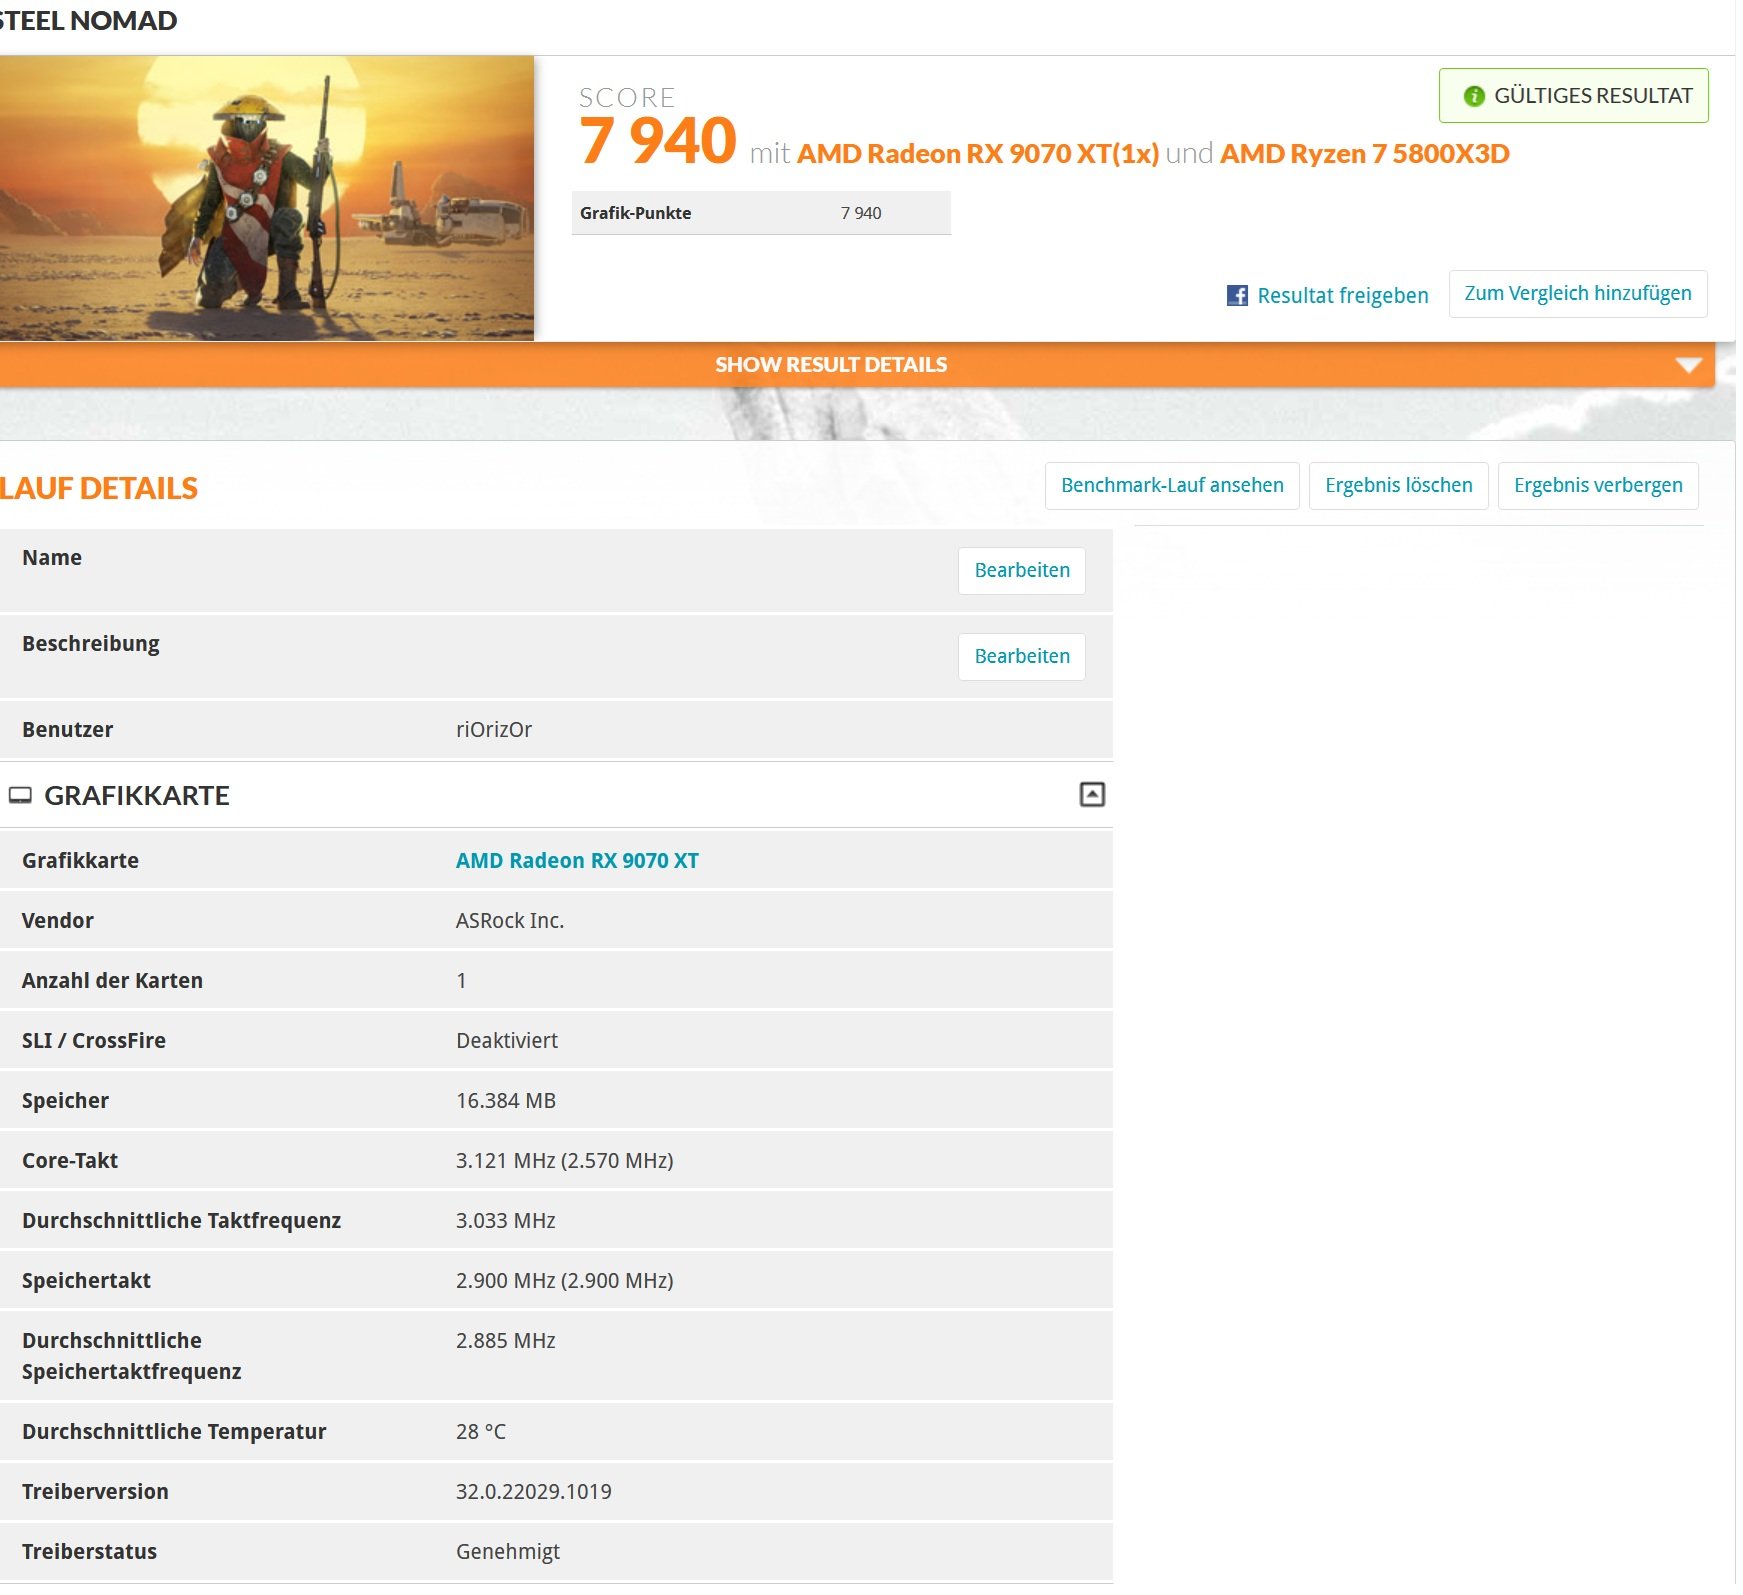Select driver version 32.0.22029.1019
The width and height of the screenshot is (1743, 1595).
[534, 1491]
